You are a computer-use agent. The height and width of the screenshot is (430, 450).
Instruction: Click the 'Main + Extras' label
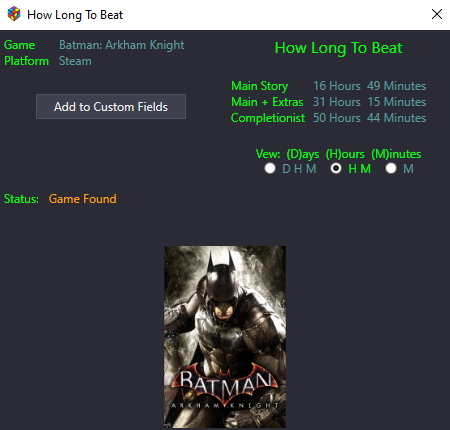coord(267,102)
